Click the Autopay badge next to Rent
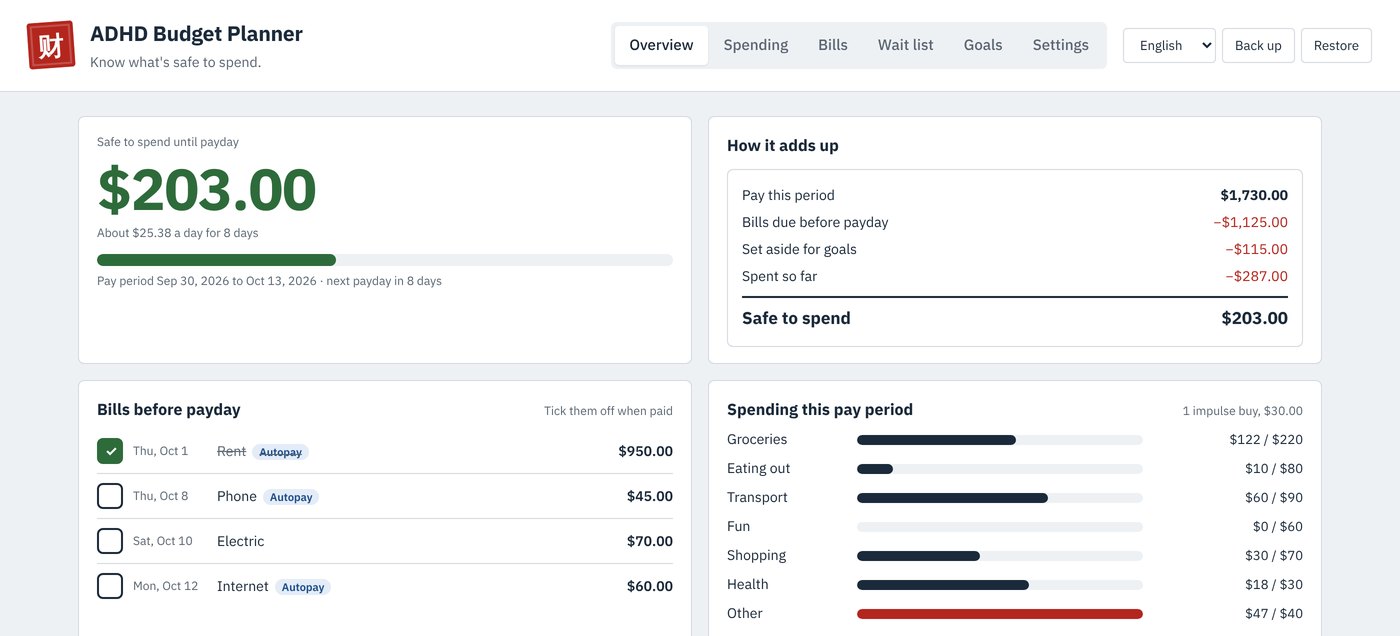Screen dimensions: 1400x636 click(x=280, y=452)
